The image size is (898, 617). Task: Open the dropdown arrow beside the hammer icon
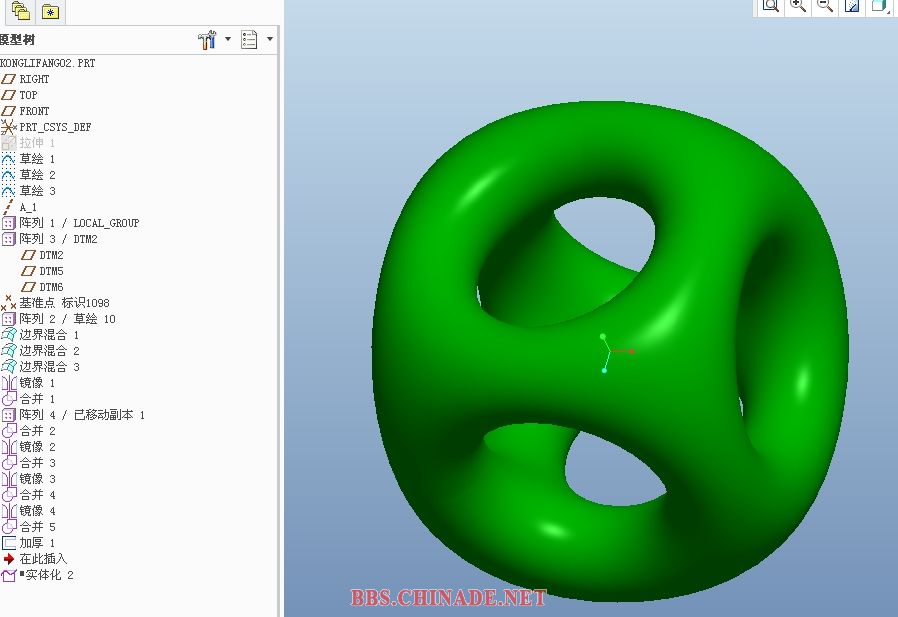(x=228, y=39)
